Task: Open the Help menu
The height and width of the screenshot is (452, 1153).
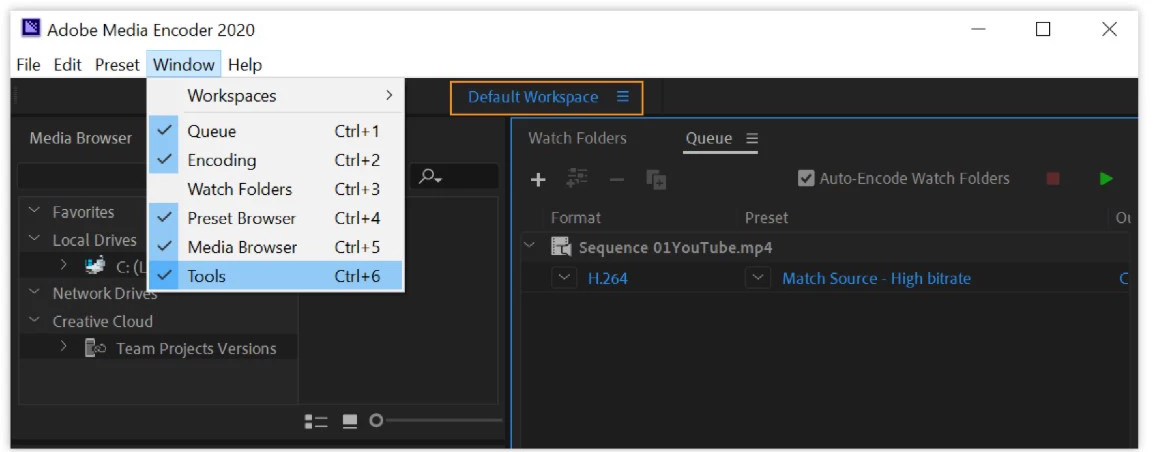Action: 245,65
